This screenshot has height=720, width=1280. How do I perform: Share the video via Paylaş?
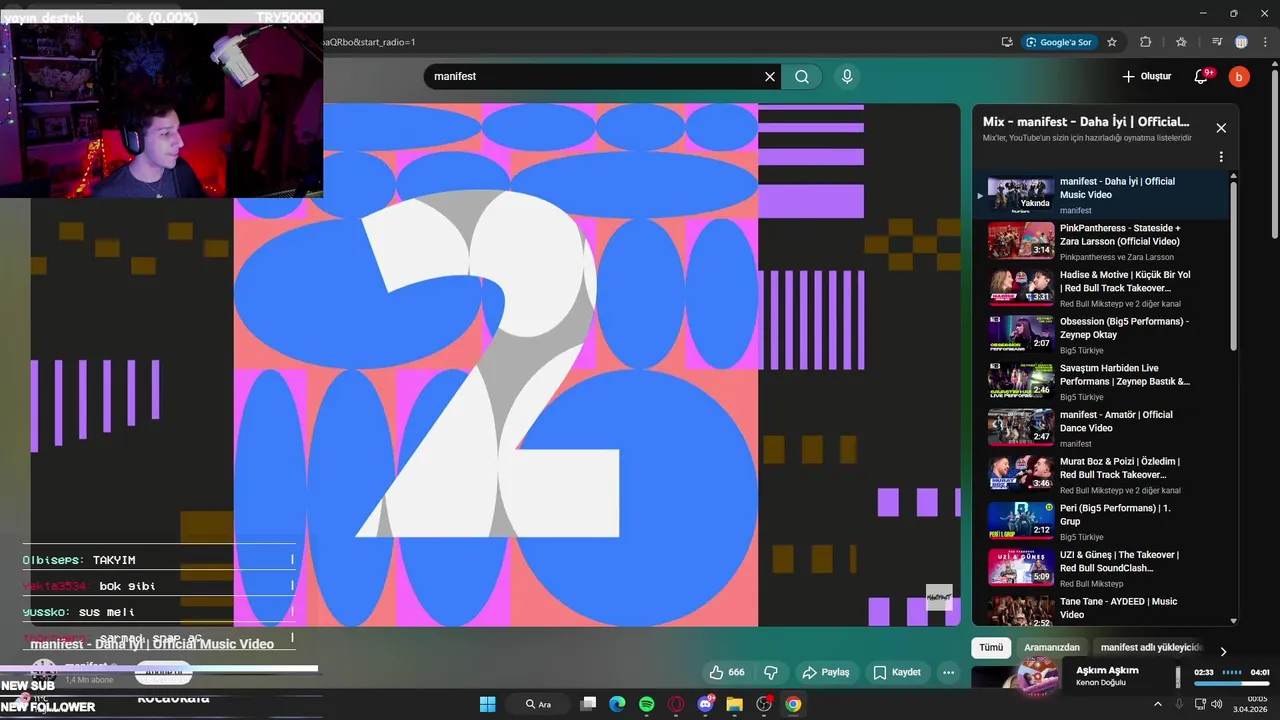point(826,672)
